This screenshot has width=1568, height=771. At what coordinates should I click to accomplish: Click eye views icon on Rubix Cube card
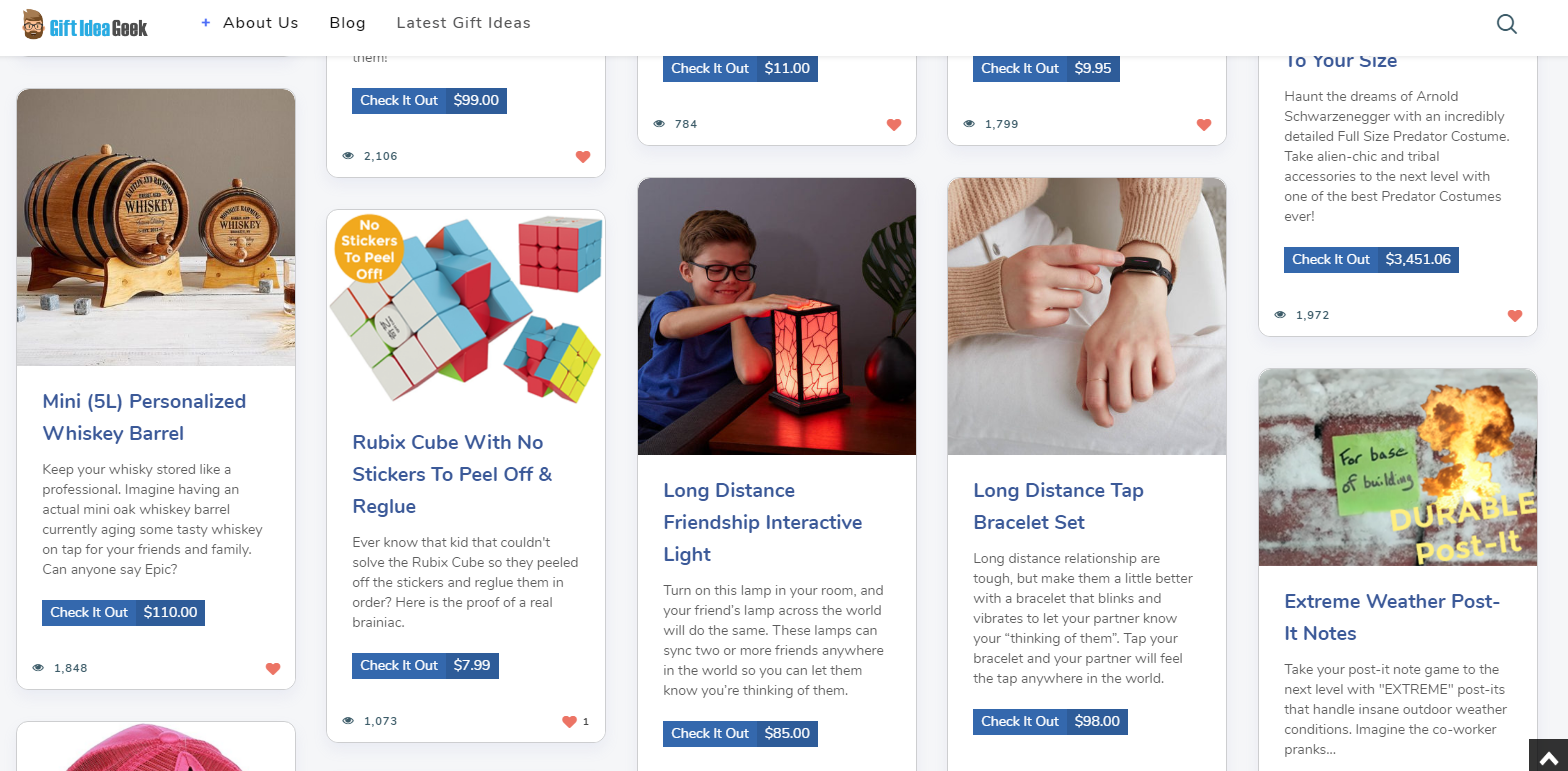pyautogui.click(x=348, y=721)
